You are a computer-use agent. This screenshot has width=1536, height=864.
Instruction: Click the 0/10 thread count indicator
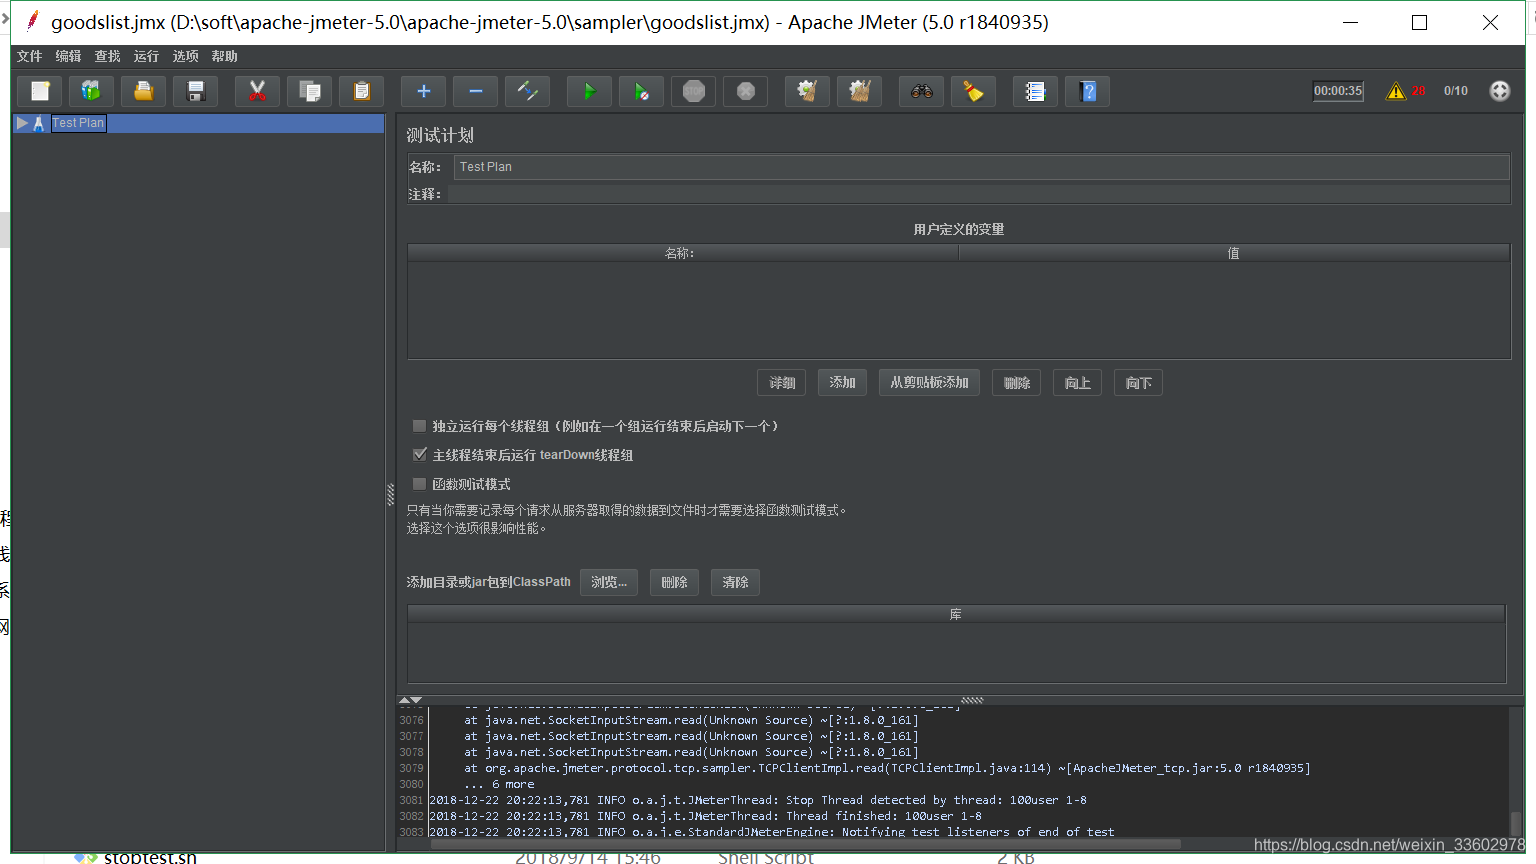pos(1456,91)
